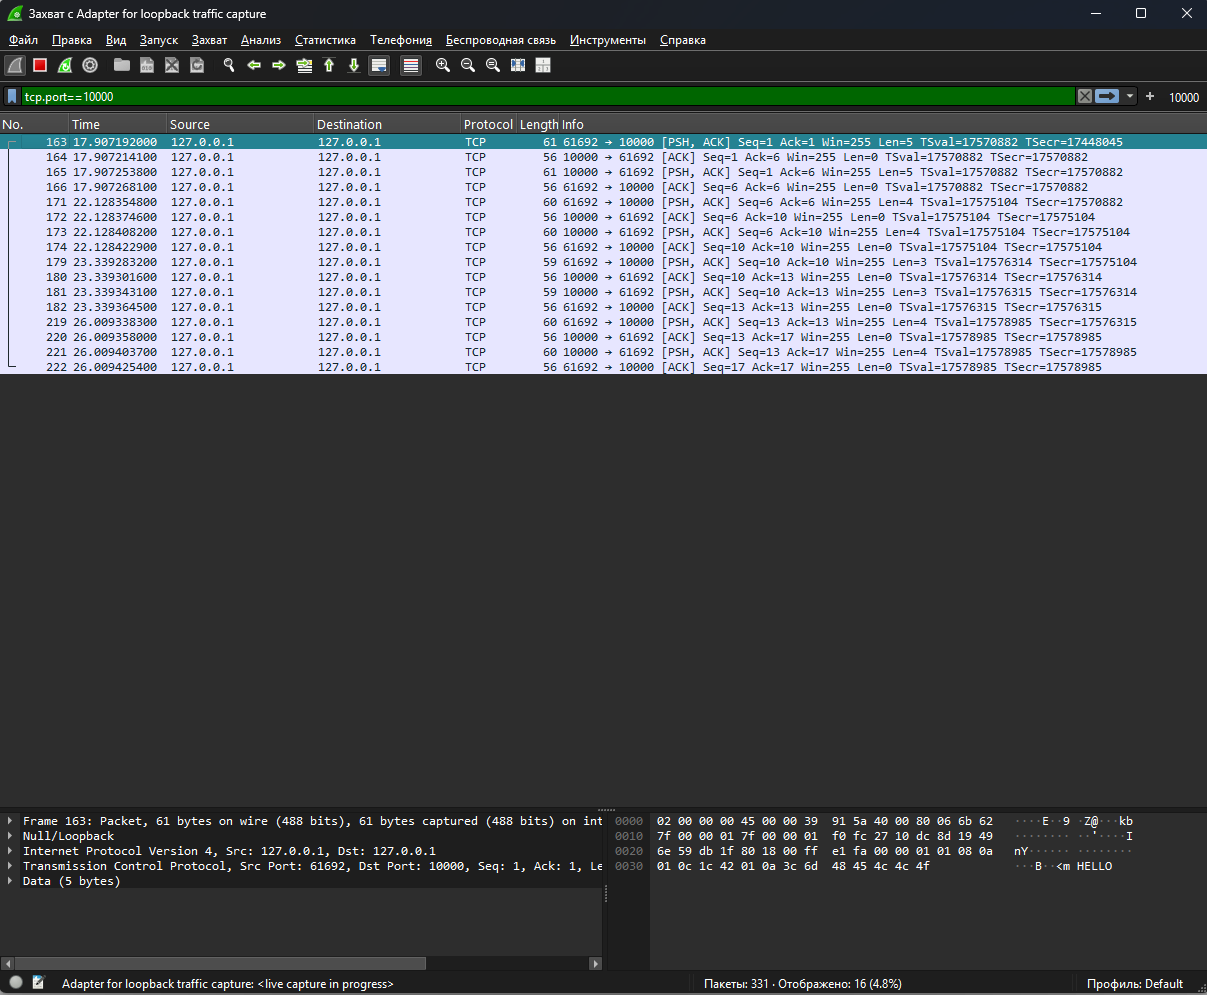1207x995 pixels.
Task: Toggle packet list colorization rules
Action: tap(410, 65)
